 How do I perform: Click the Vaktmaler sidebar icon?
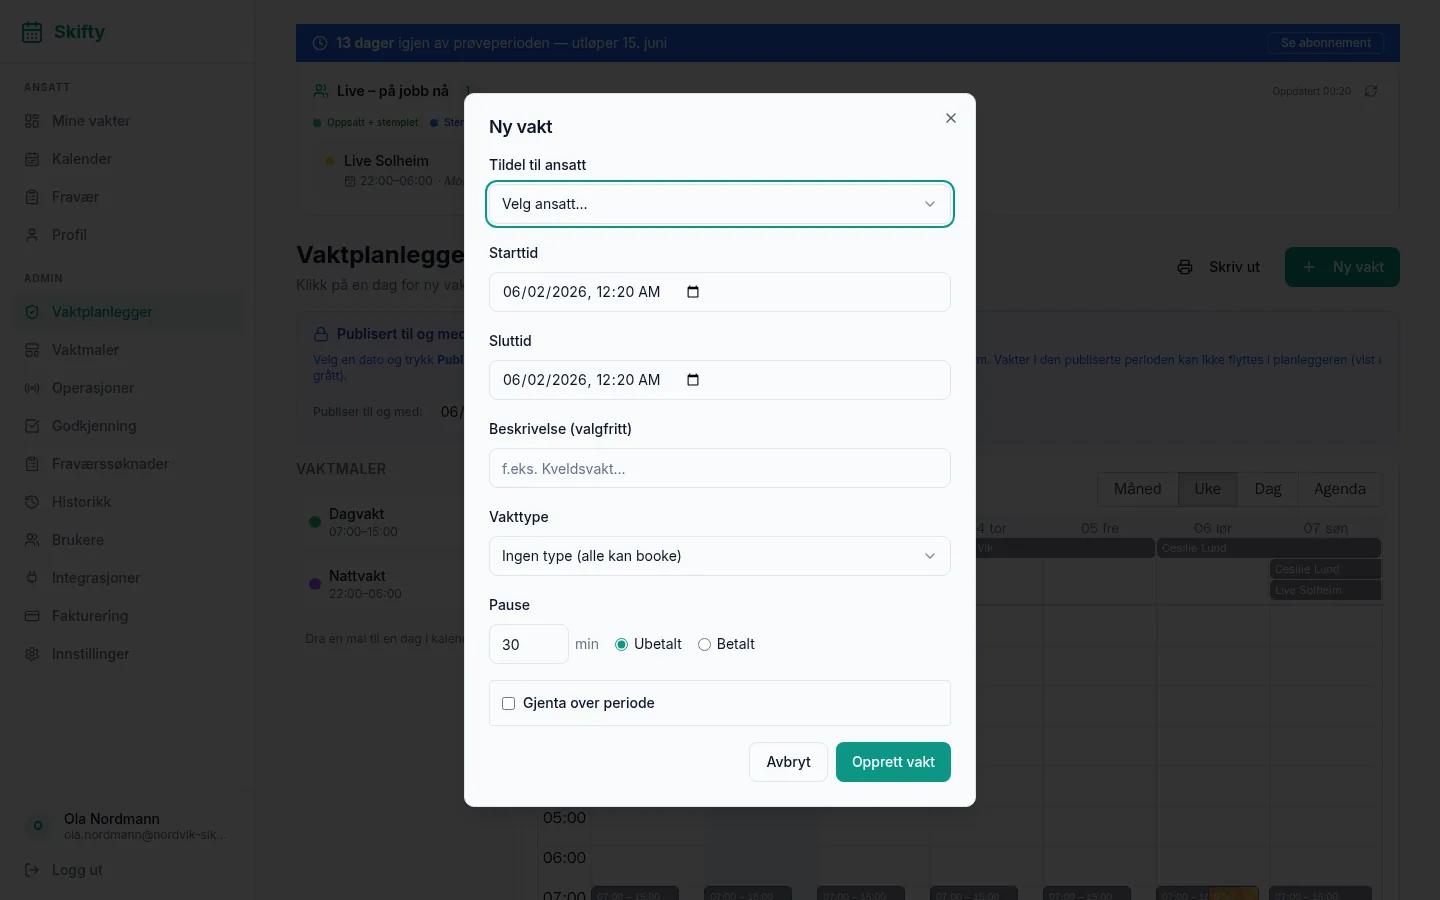(32, 350)
